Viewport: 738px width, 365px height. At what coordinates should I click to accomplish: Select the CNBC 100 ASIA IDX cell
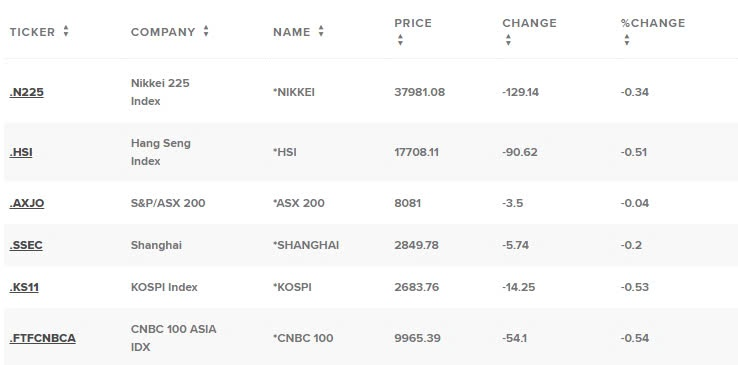pyautogui.click(x=174, y=338)
